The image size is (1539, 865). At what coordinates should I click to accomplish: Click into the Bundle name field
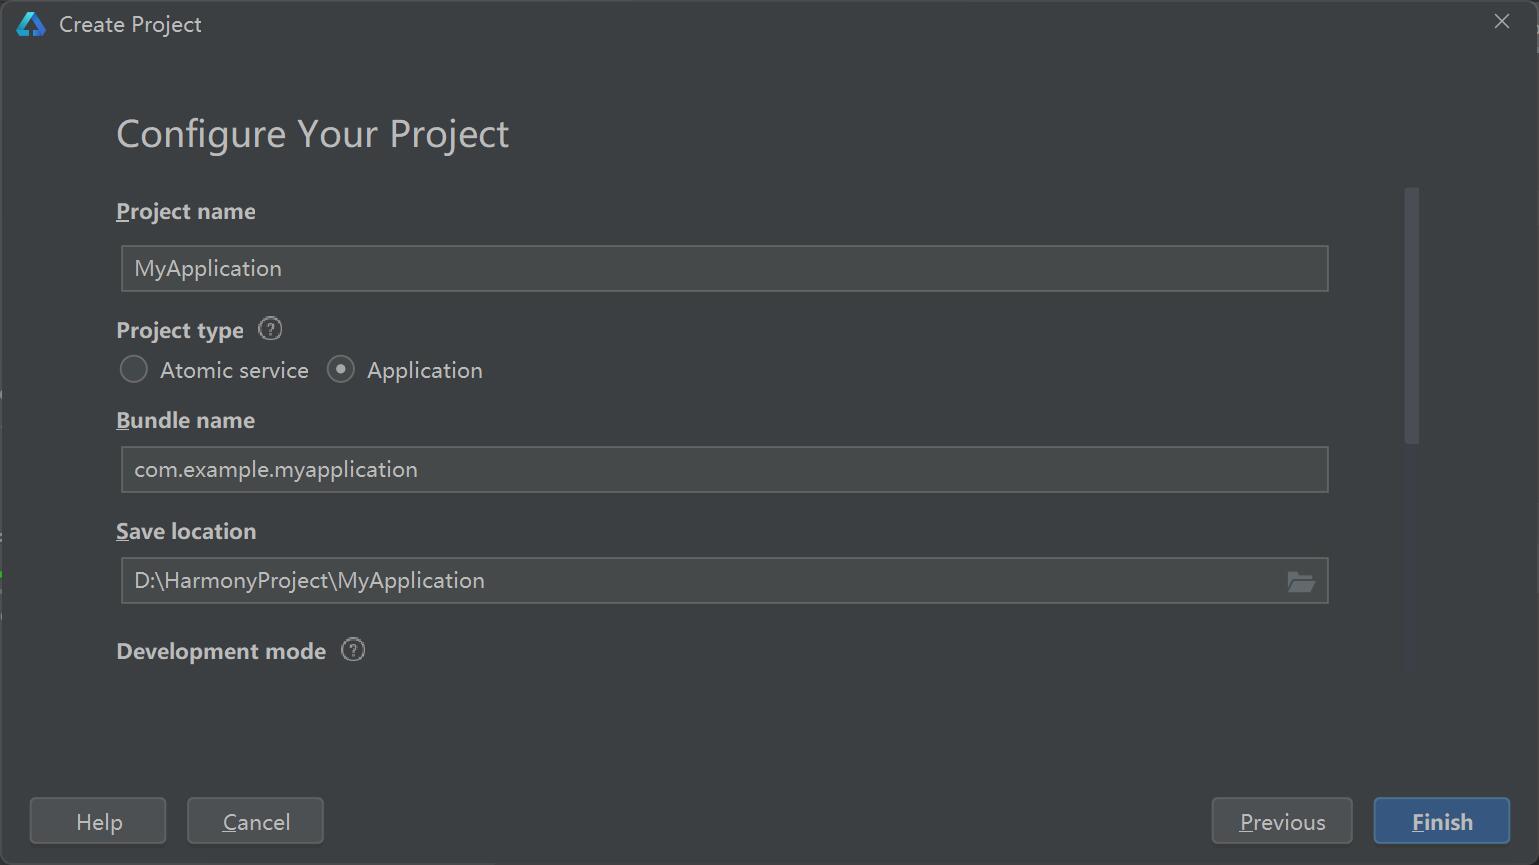(x=724, y=470)
